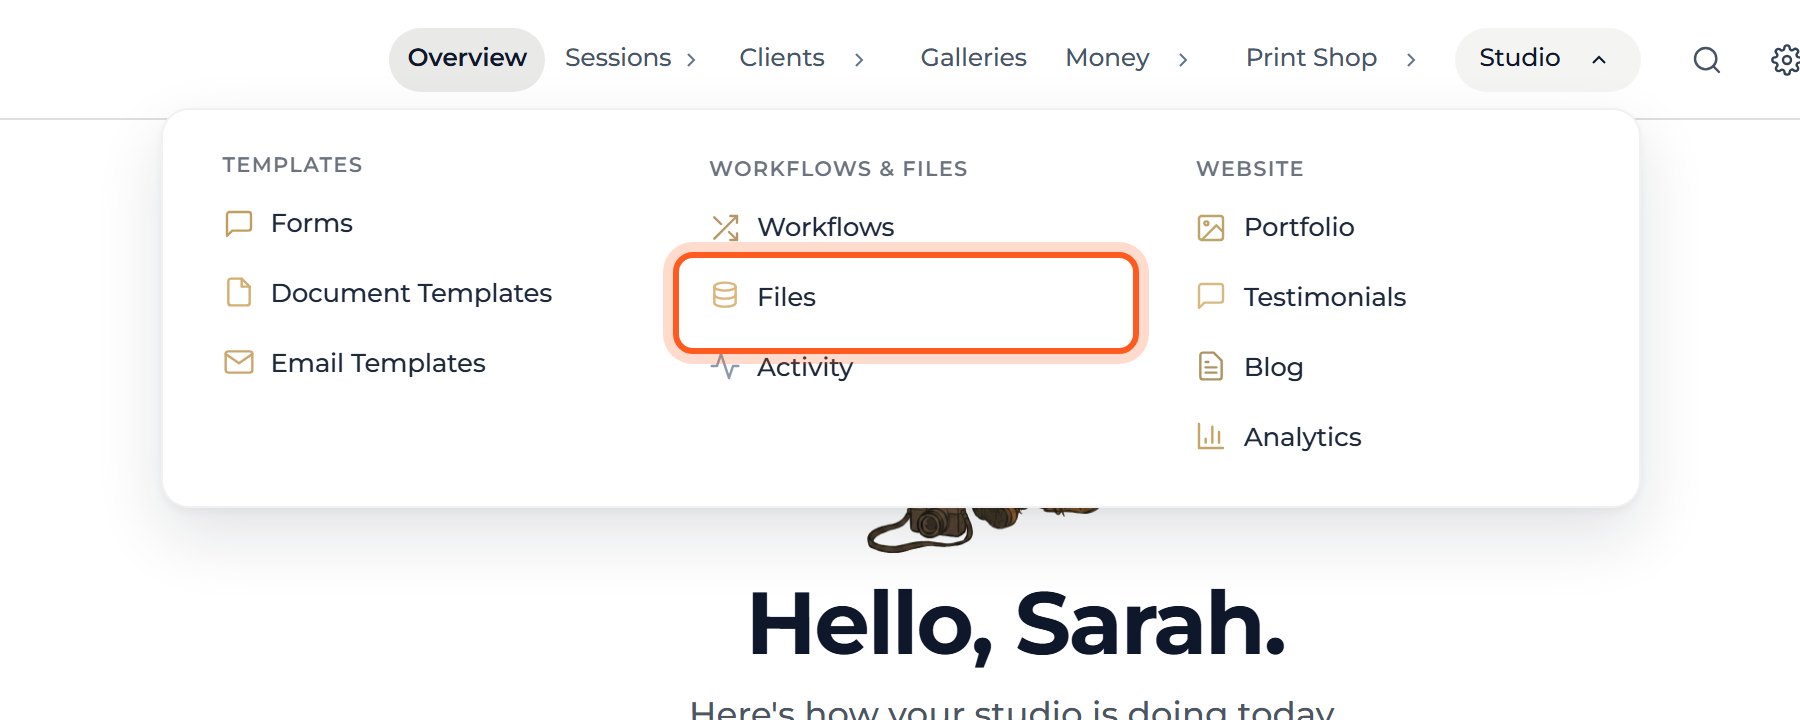
Task: Open the Activity link
Action: (805, 367)
